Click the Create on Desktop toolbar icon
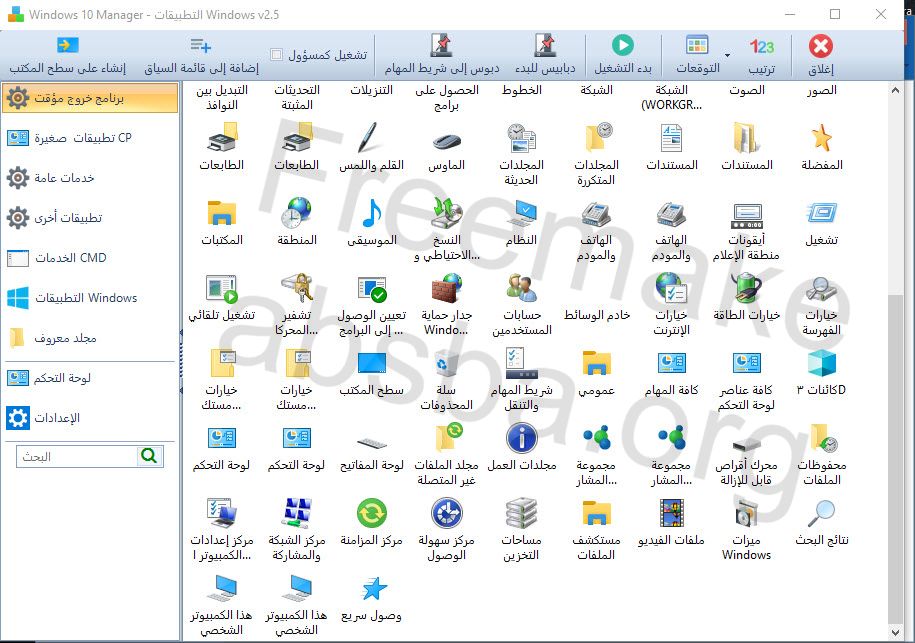This screenshot has width=915, height=643. [68, 45]
